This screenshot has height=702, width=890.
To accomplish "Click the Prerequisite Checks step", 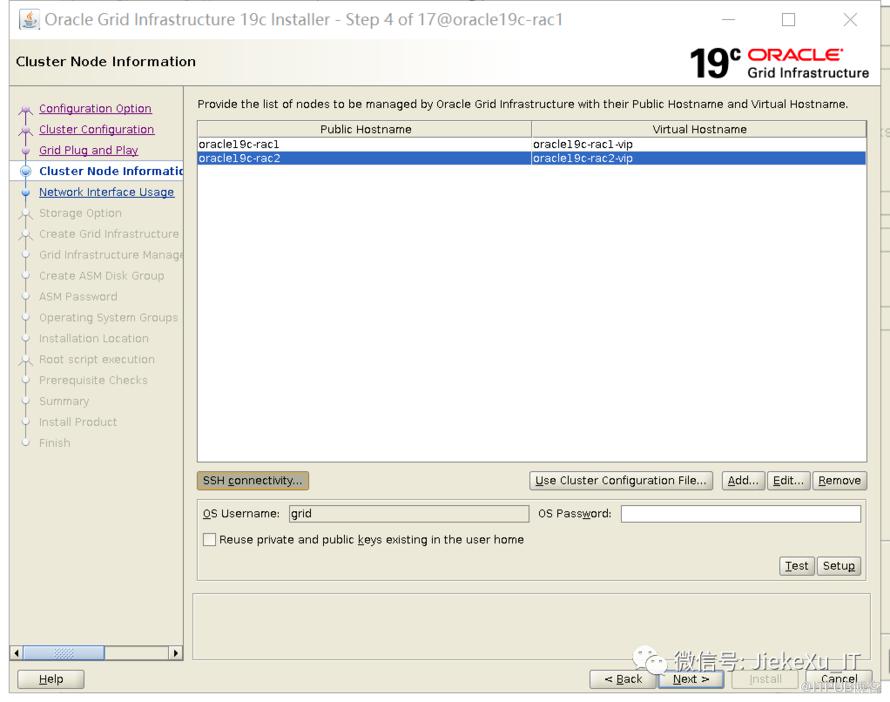I will click(x=93, y=380).
